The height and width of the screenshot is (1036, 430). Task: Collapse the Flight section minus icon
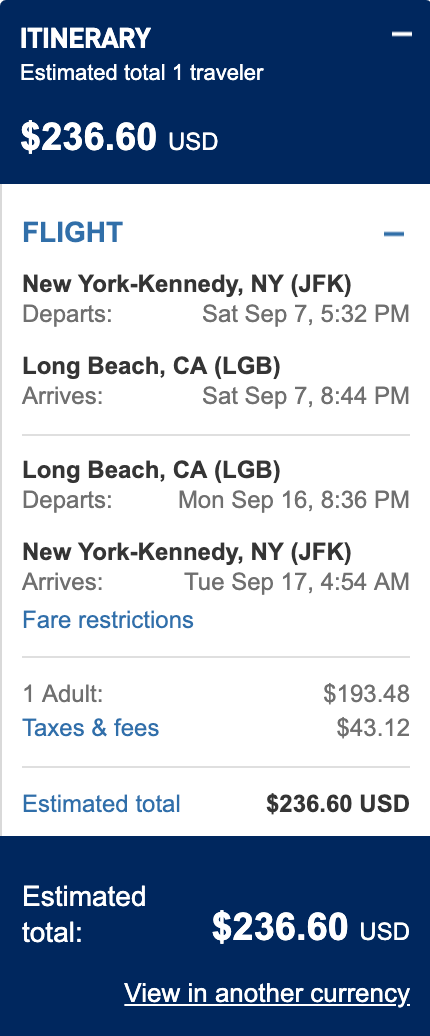coord(394,233)
